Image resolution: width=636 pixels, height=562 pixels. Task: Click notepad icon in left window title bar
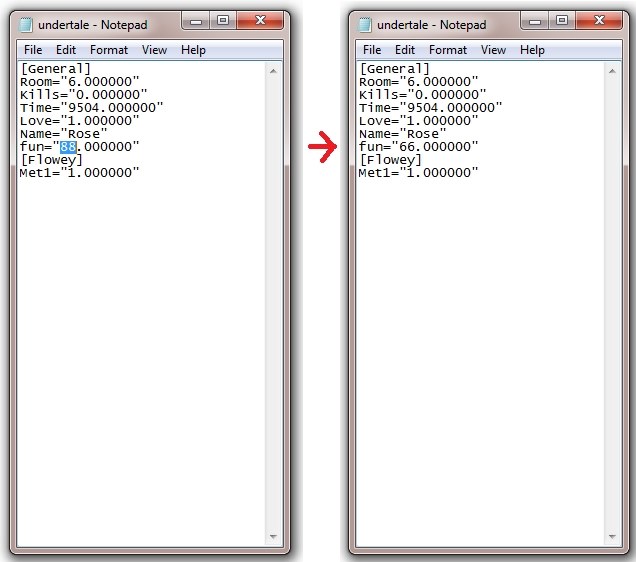tap(26, 25)
